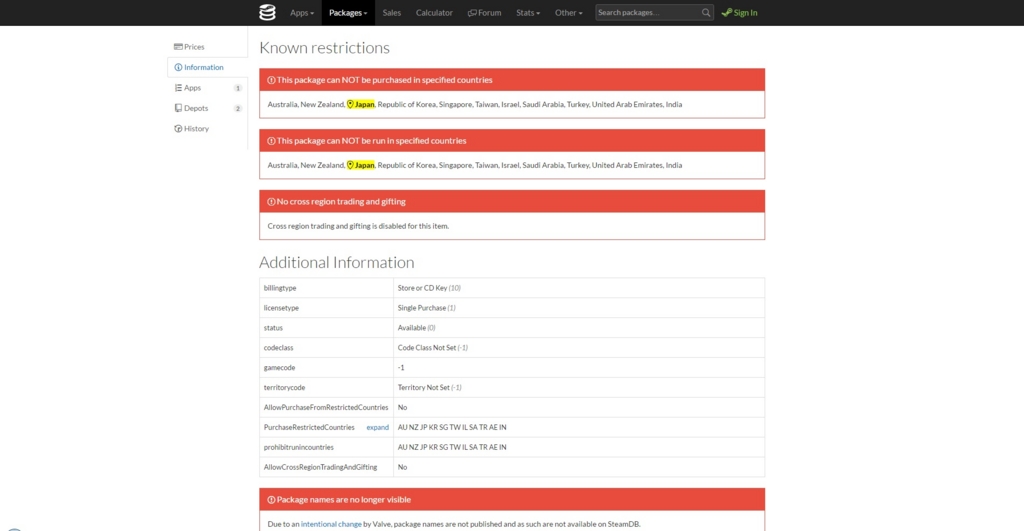This screenshot has height=531, width=1024.
Task: Select the AllowPurchaseFromRestrictedCountries label
Action: [326, 408]
